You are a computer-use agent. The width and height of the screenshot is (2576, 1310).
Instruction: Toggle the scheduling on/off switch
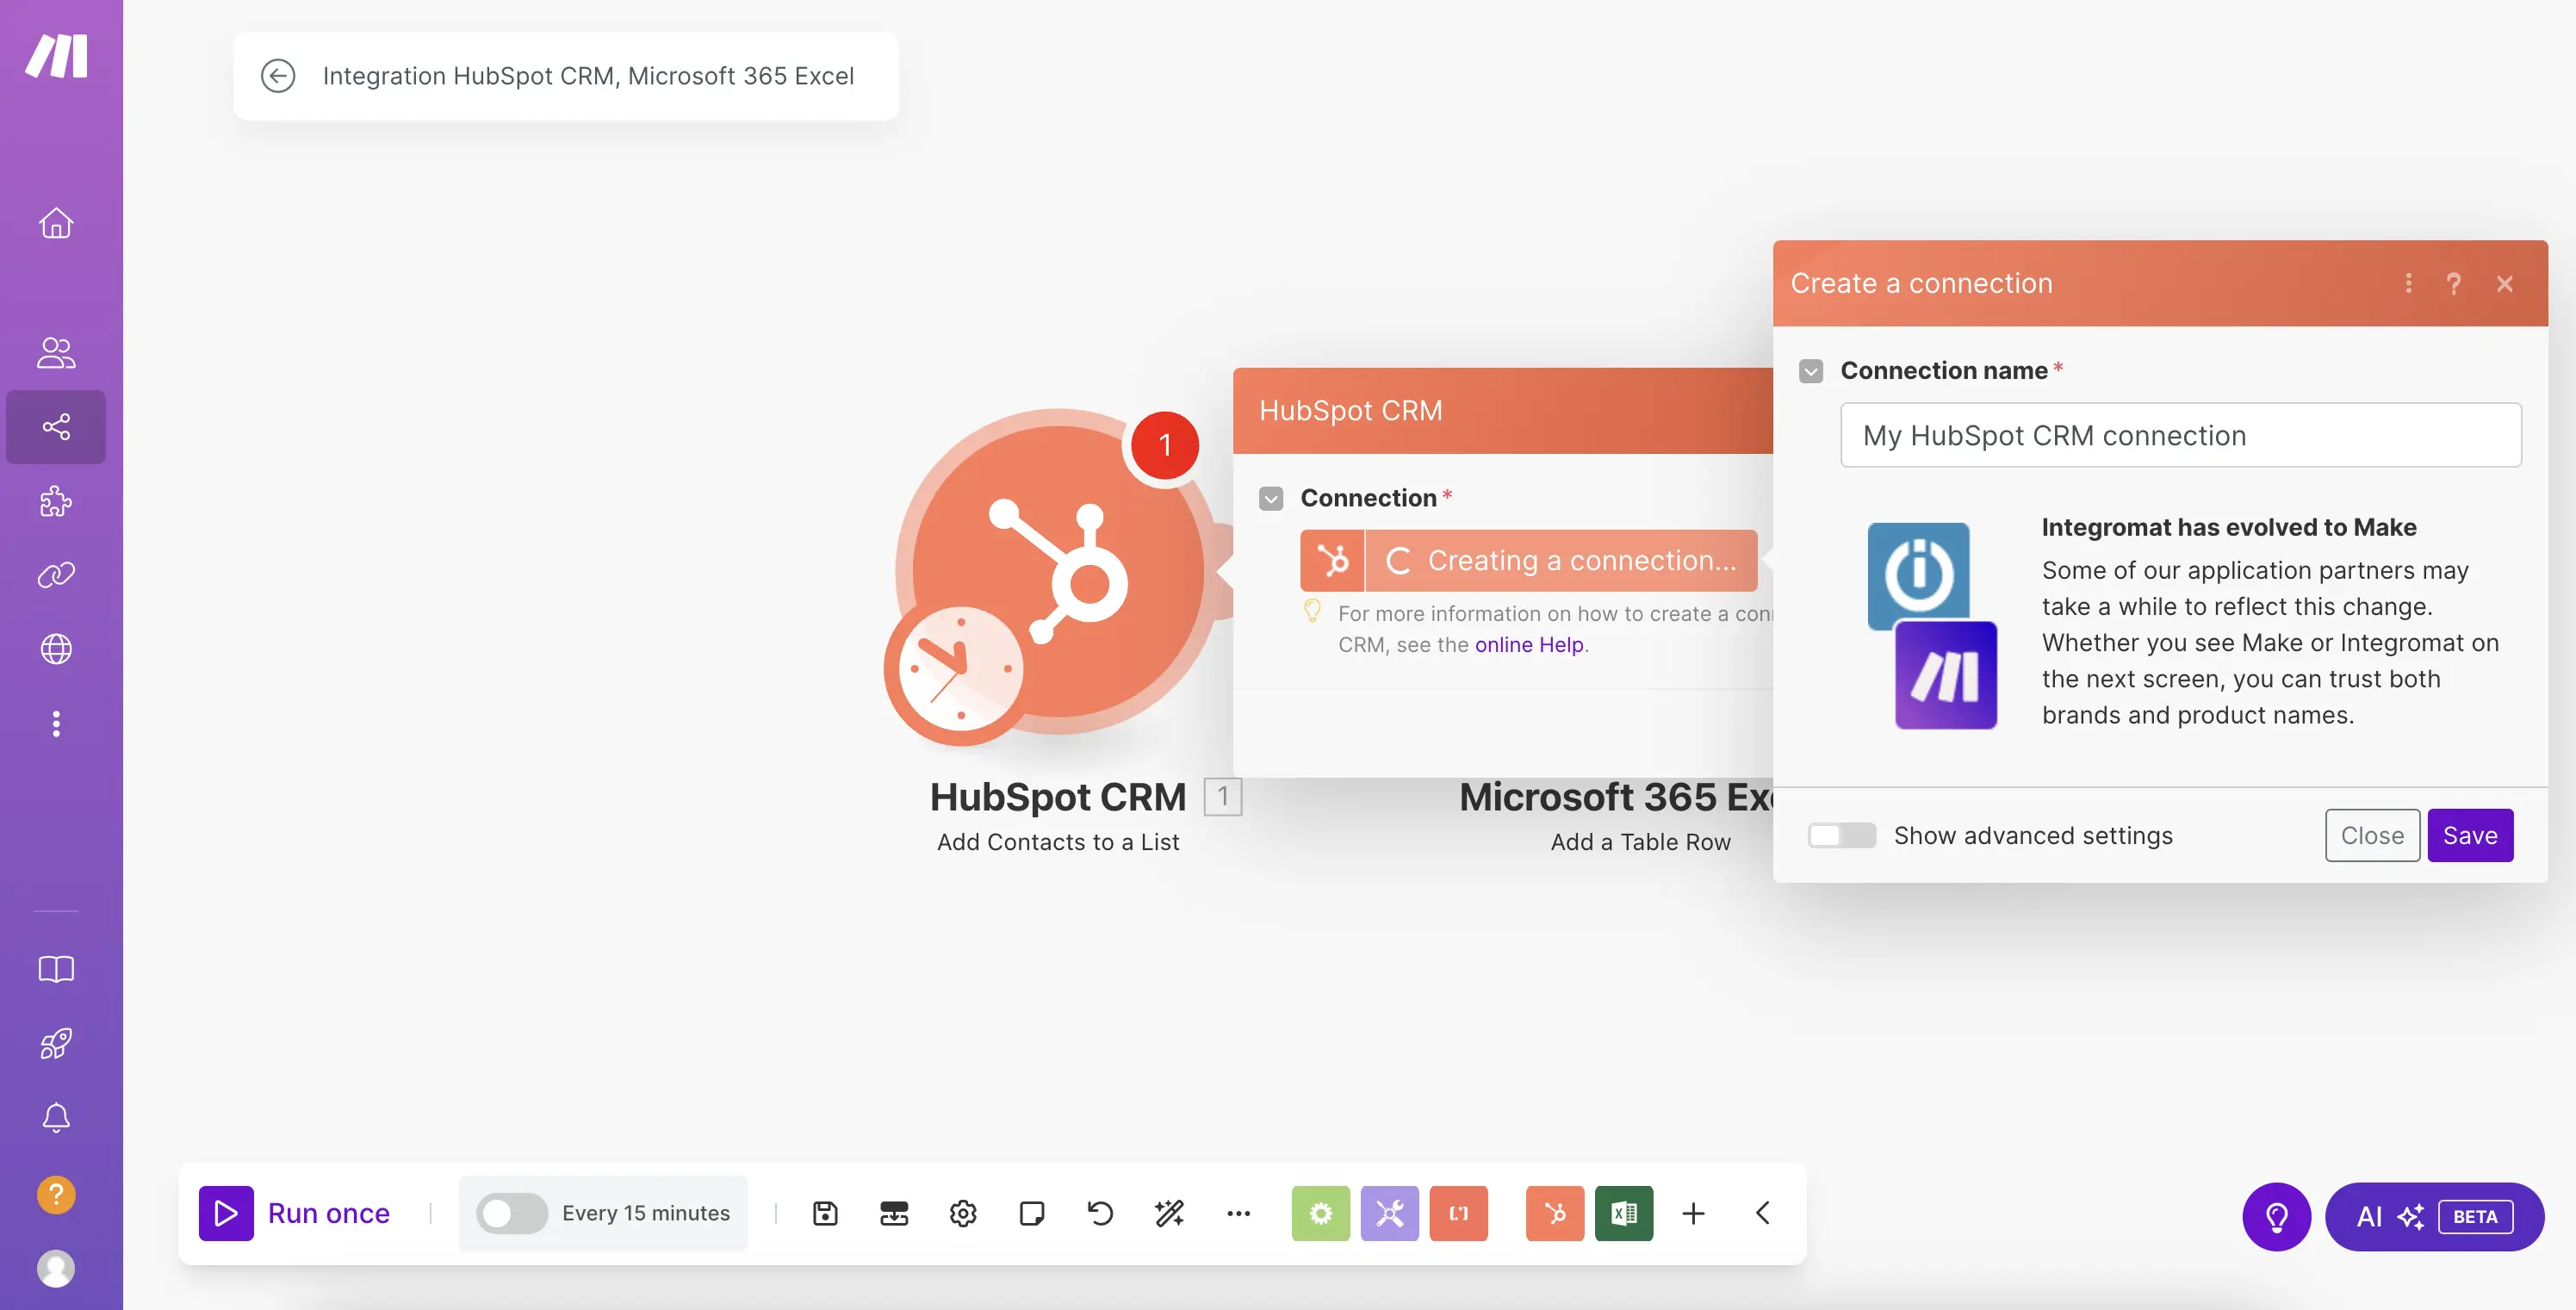pyautogui.click(x=511, y=1213)
